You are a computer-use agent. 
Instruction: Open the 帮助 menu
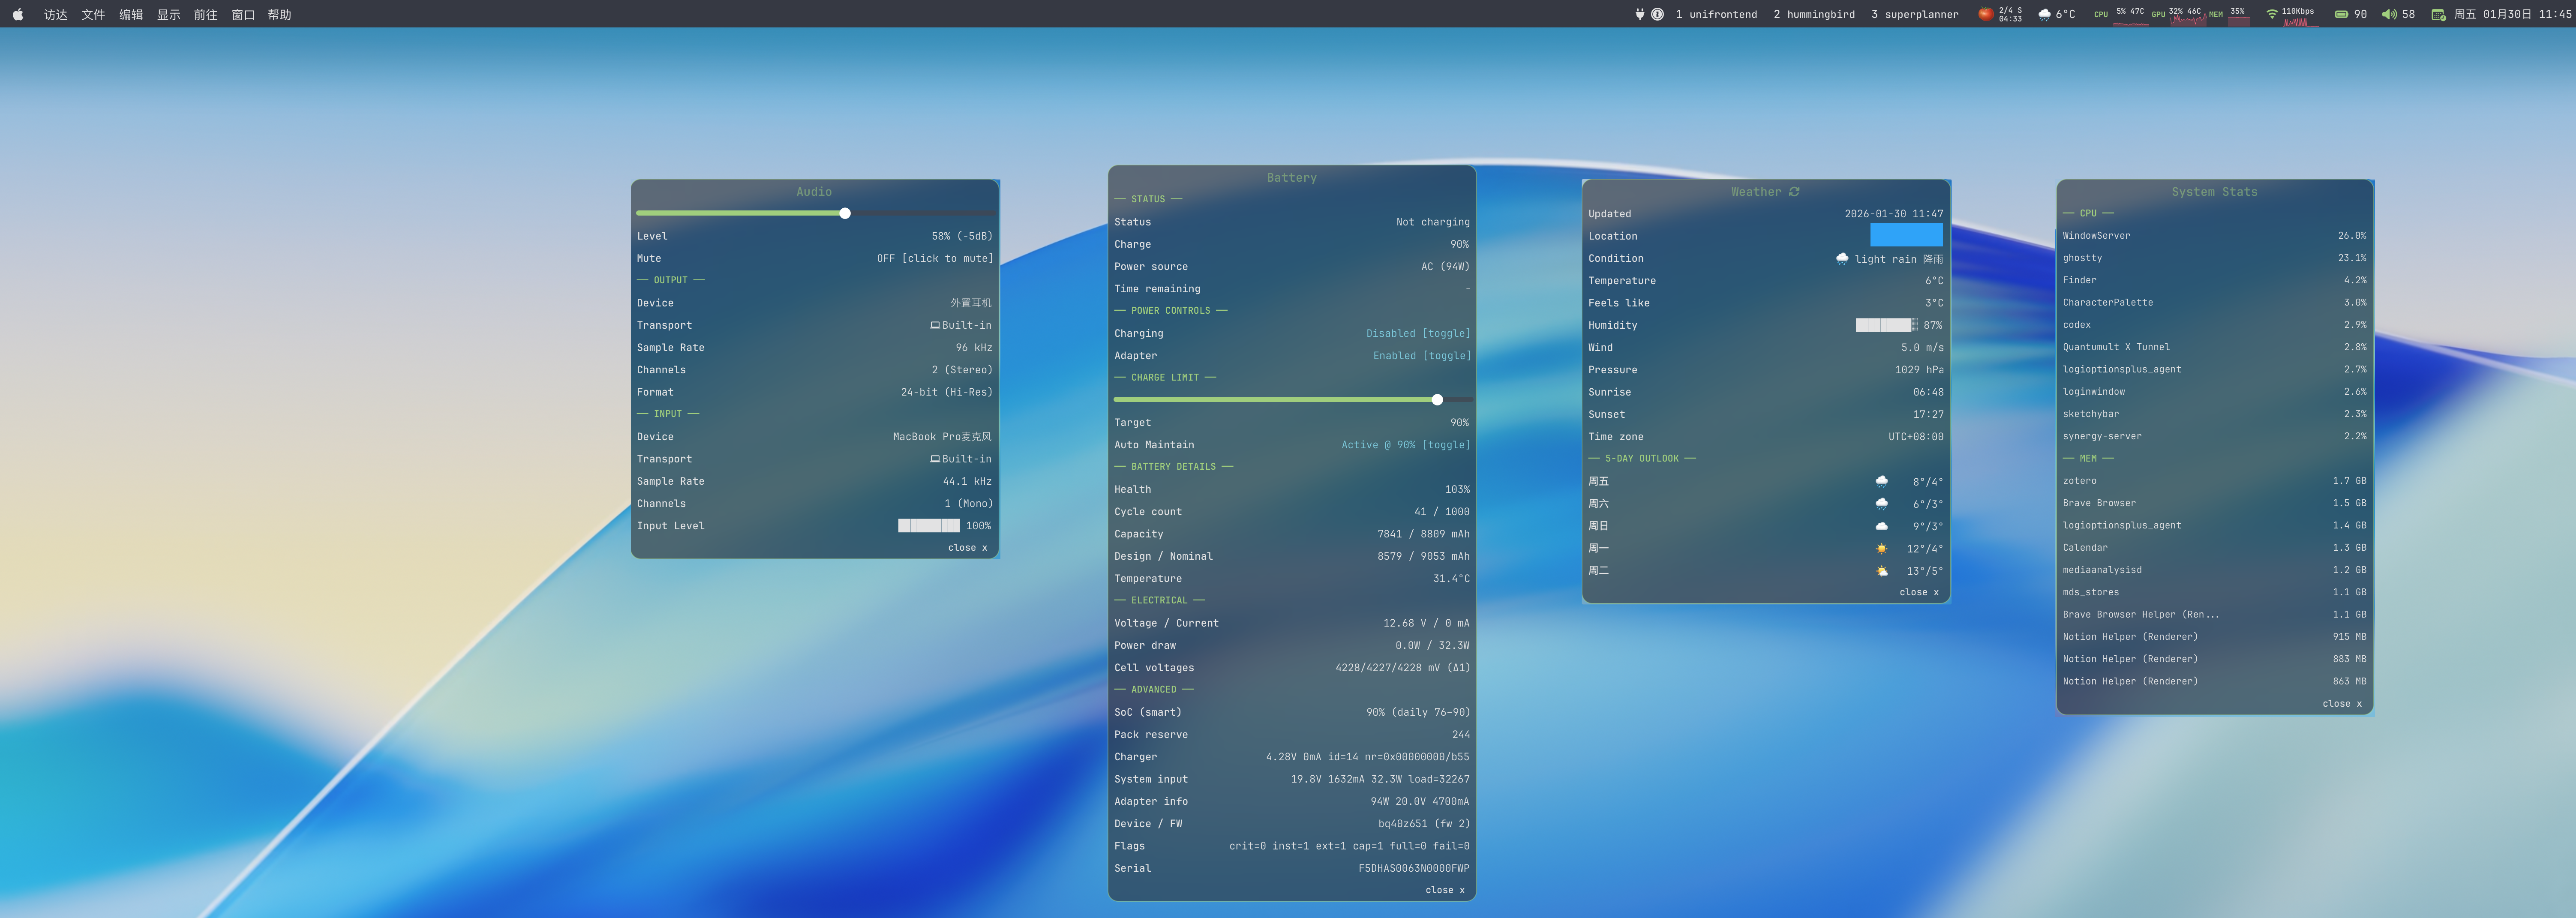[279, 14]
